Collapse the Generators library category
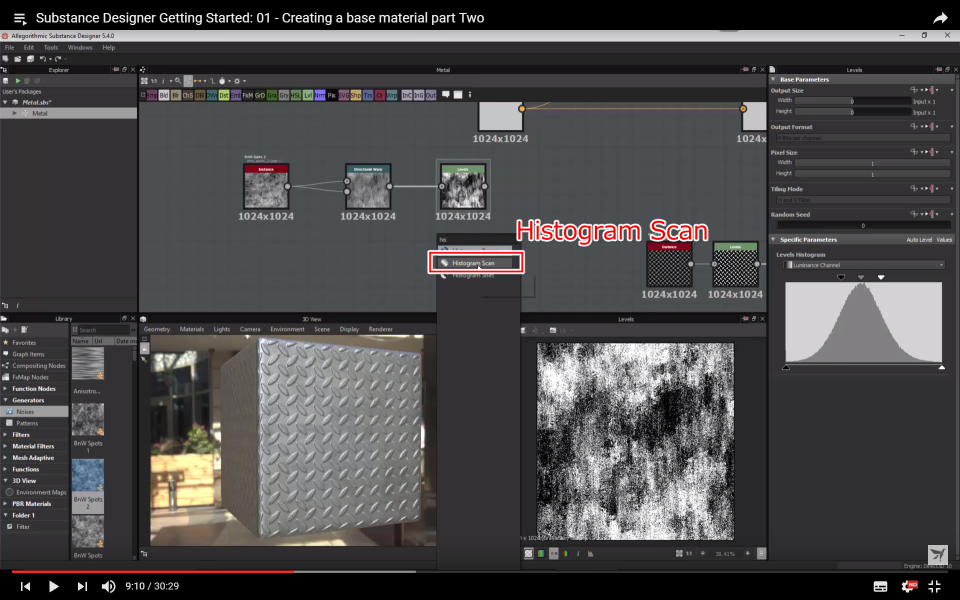 click(6, 400)
